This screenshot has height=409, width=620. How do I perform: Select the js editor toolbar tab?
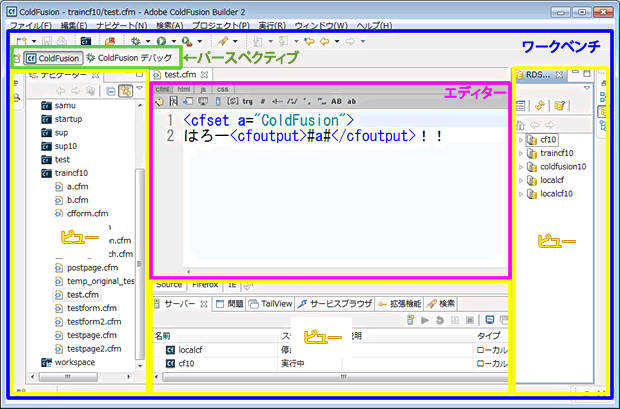click(203, 89)
